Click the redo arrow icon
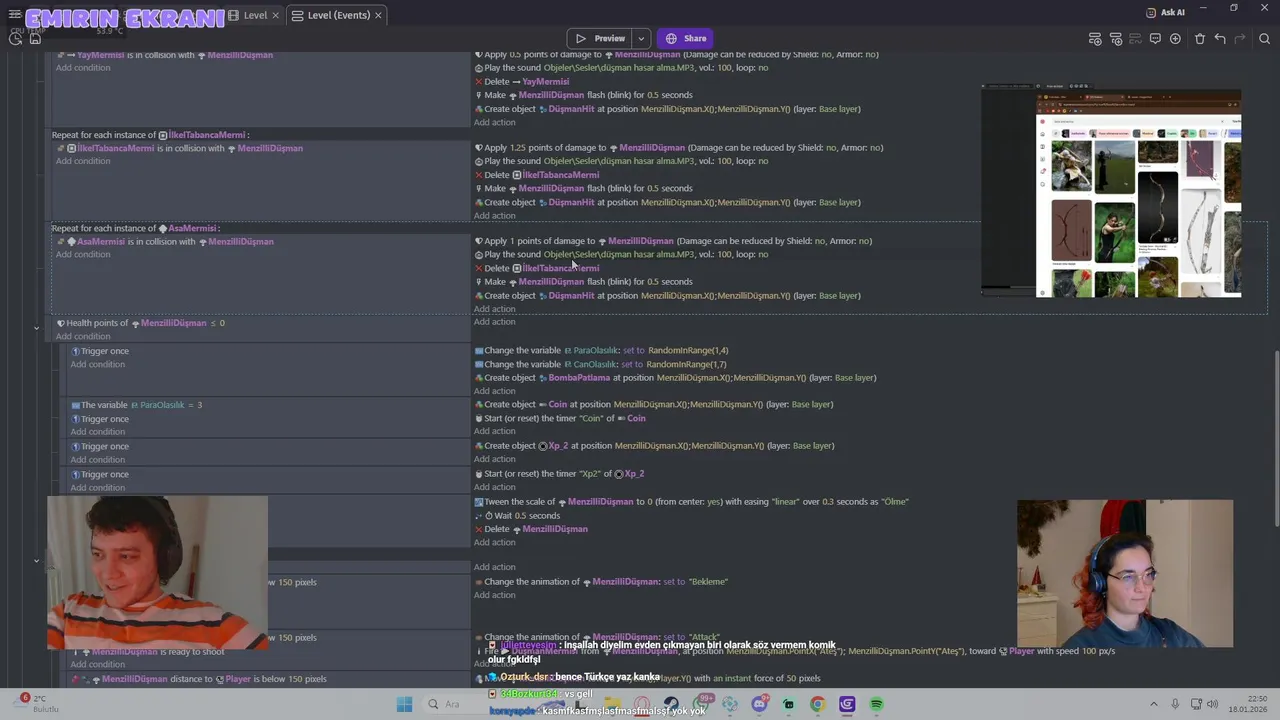 [1240, 39]
